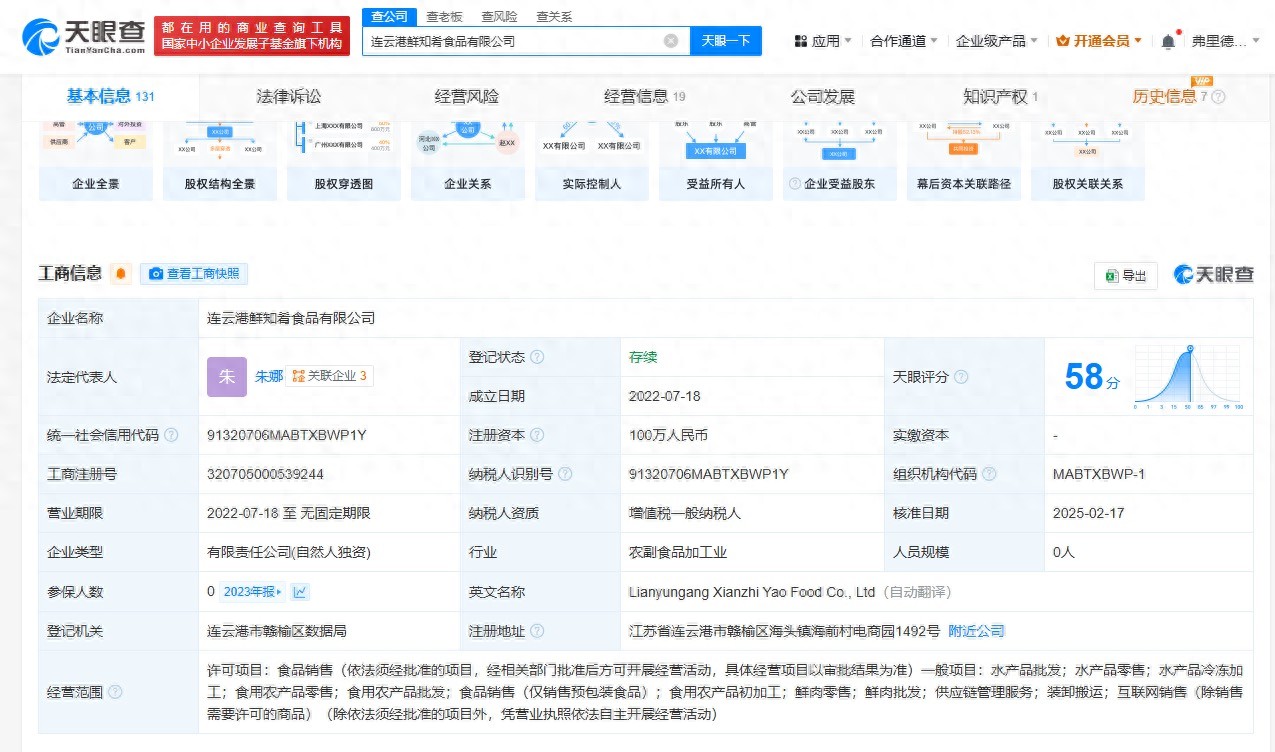Click the help icon beside 注册资本

(537, 435)
